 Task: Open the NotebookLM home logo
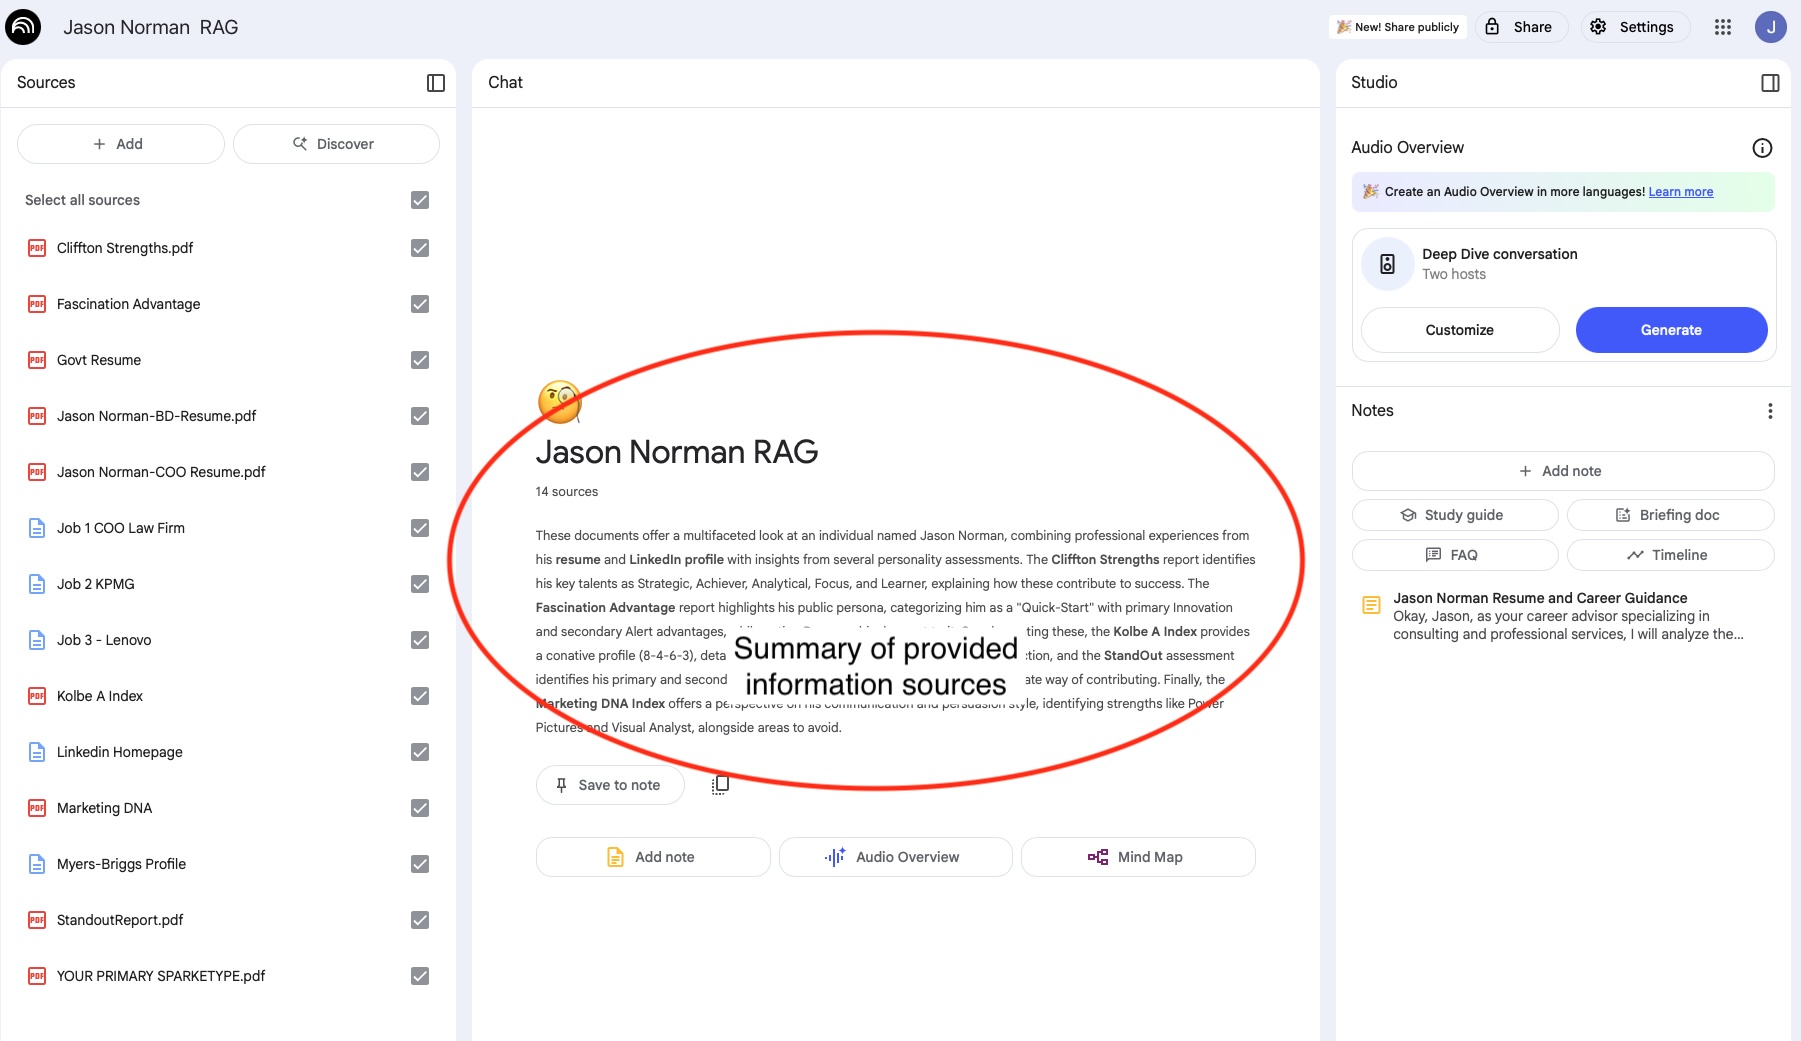(x=23, y=27)
